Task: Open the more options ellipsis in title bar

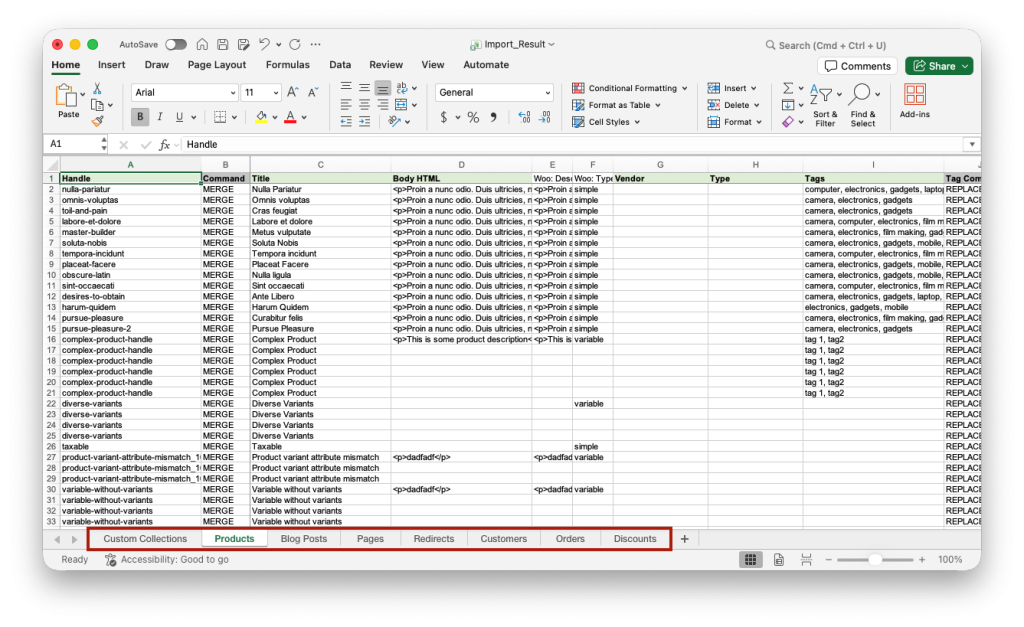Action: pos(315,44)
